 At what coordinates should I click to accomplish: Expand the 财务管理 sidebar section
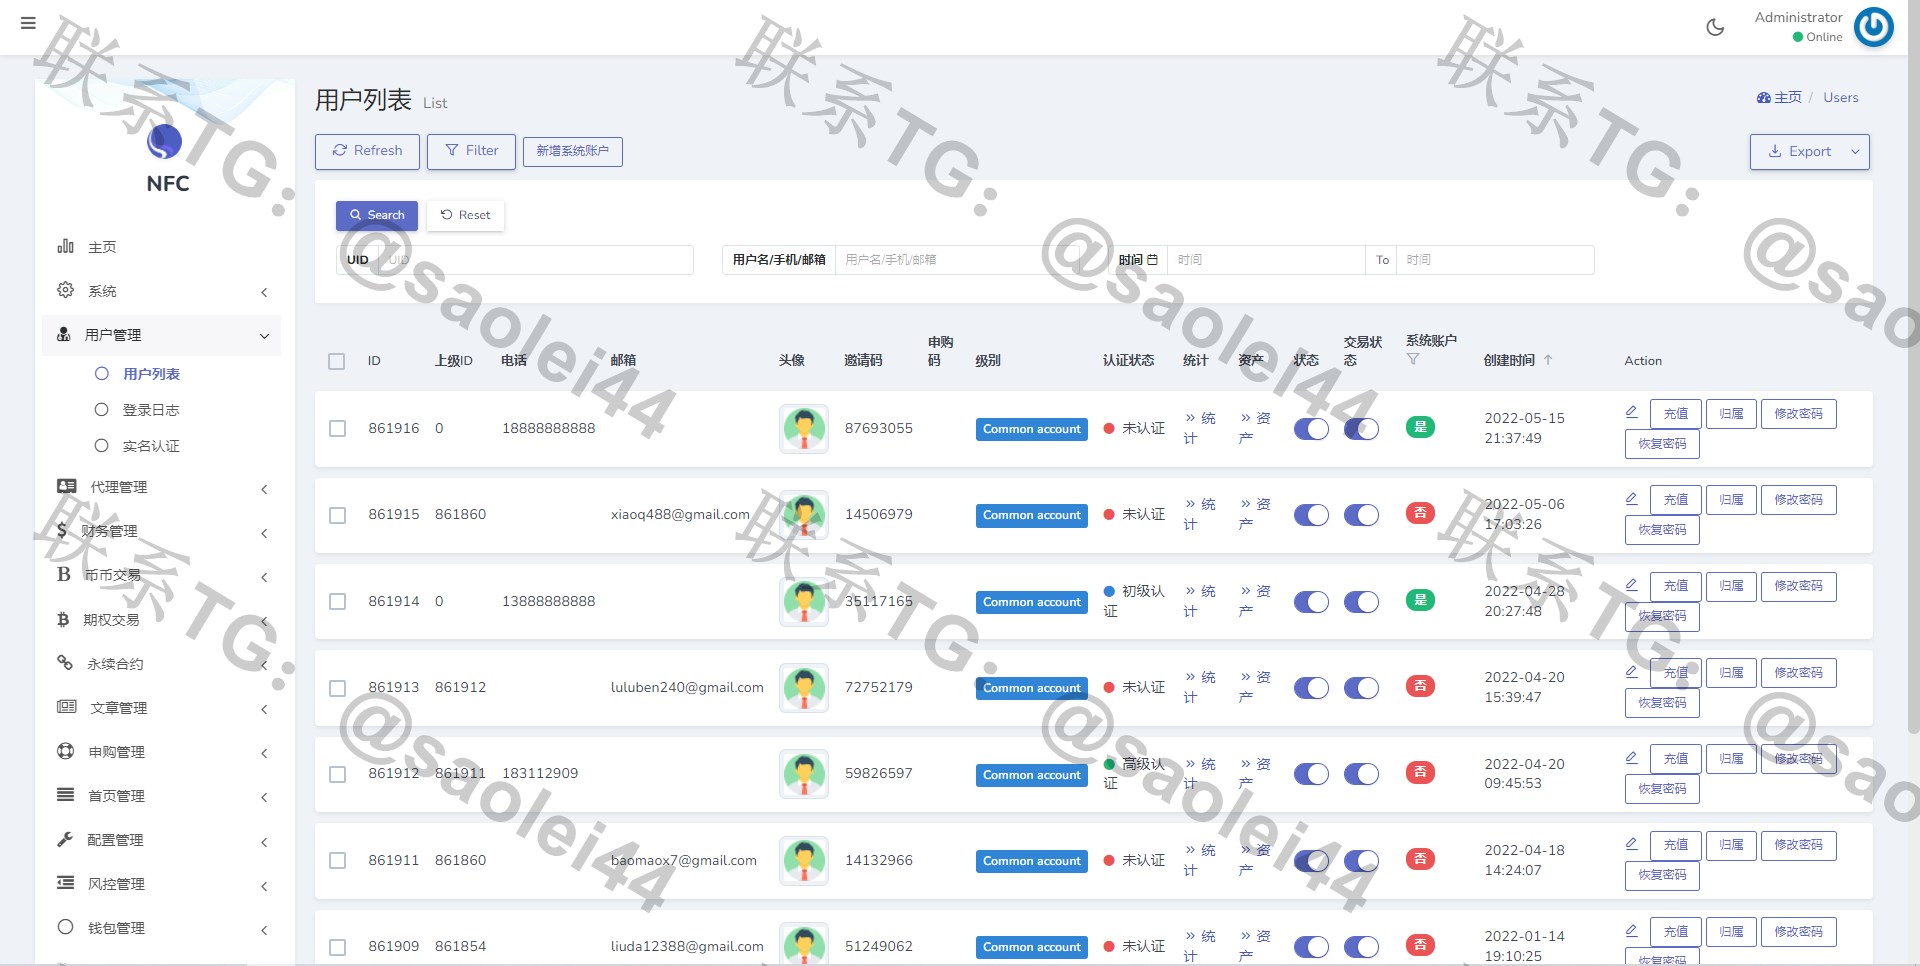click(162, 531)
